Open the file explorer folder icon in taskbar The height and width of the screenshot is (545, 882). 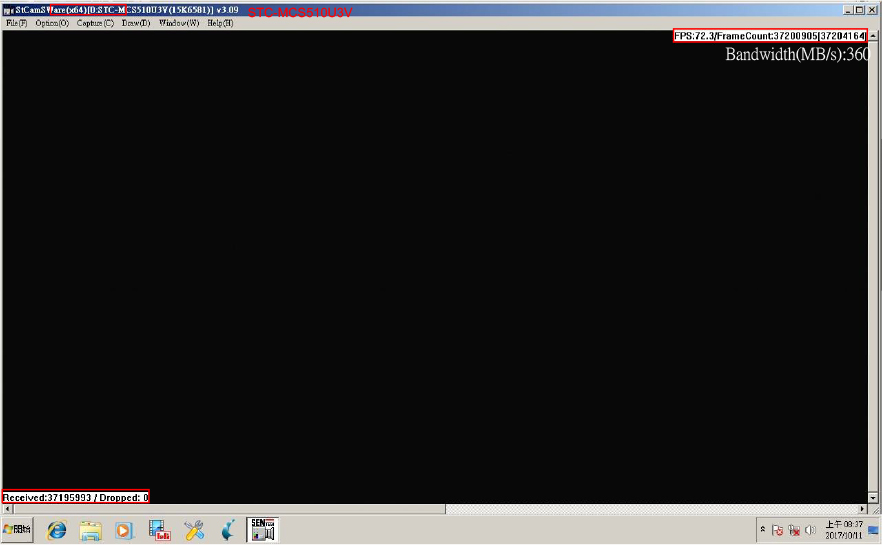91,530
